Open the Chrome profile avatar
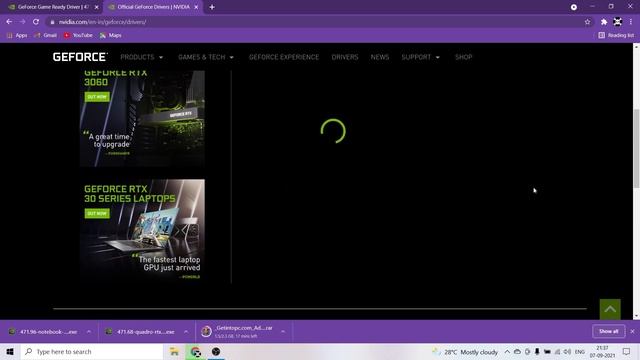Image resolution: width=640 pixels, height=360 pixels. pyautogui.click(x=618, y=22)
